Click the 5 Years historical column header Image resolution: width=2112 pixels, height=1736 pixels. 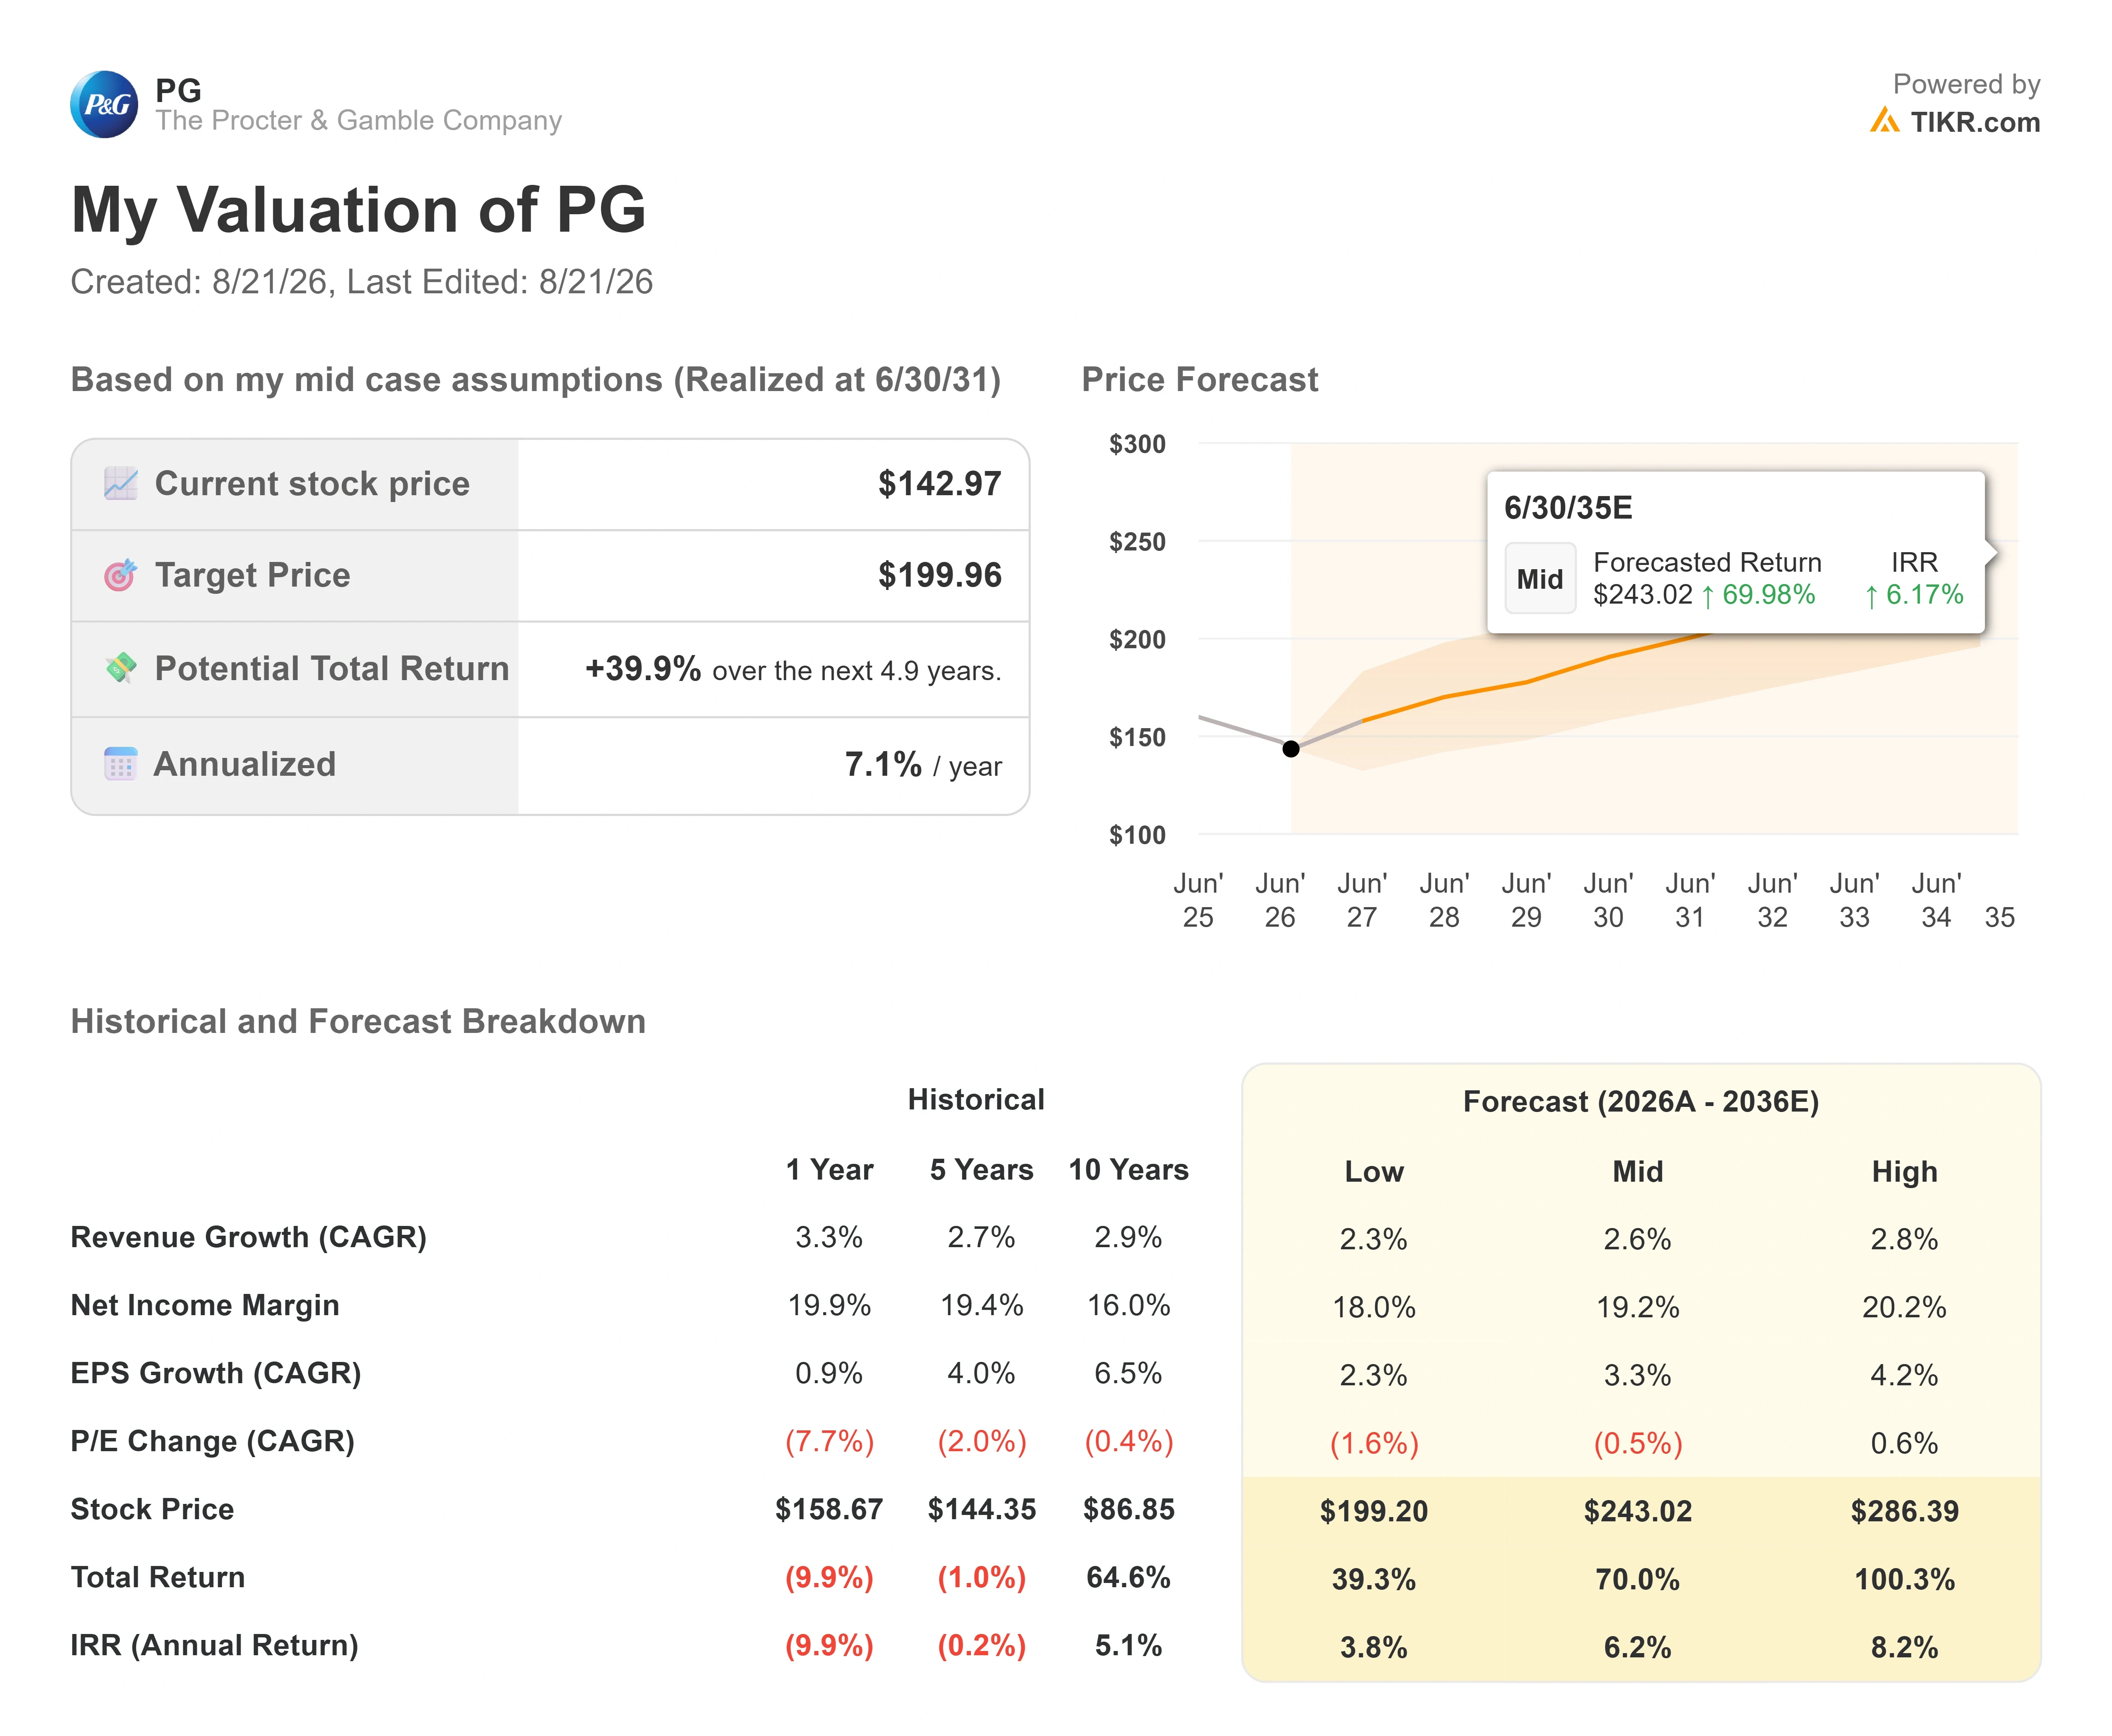tap(981, 1169)
